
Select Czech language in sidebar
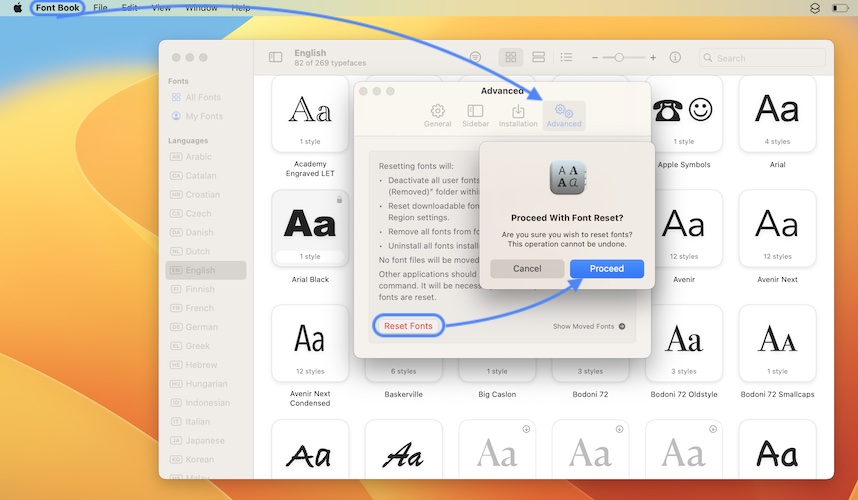click(x=206, y=213)
